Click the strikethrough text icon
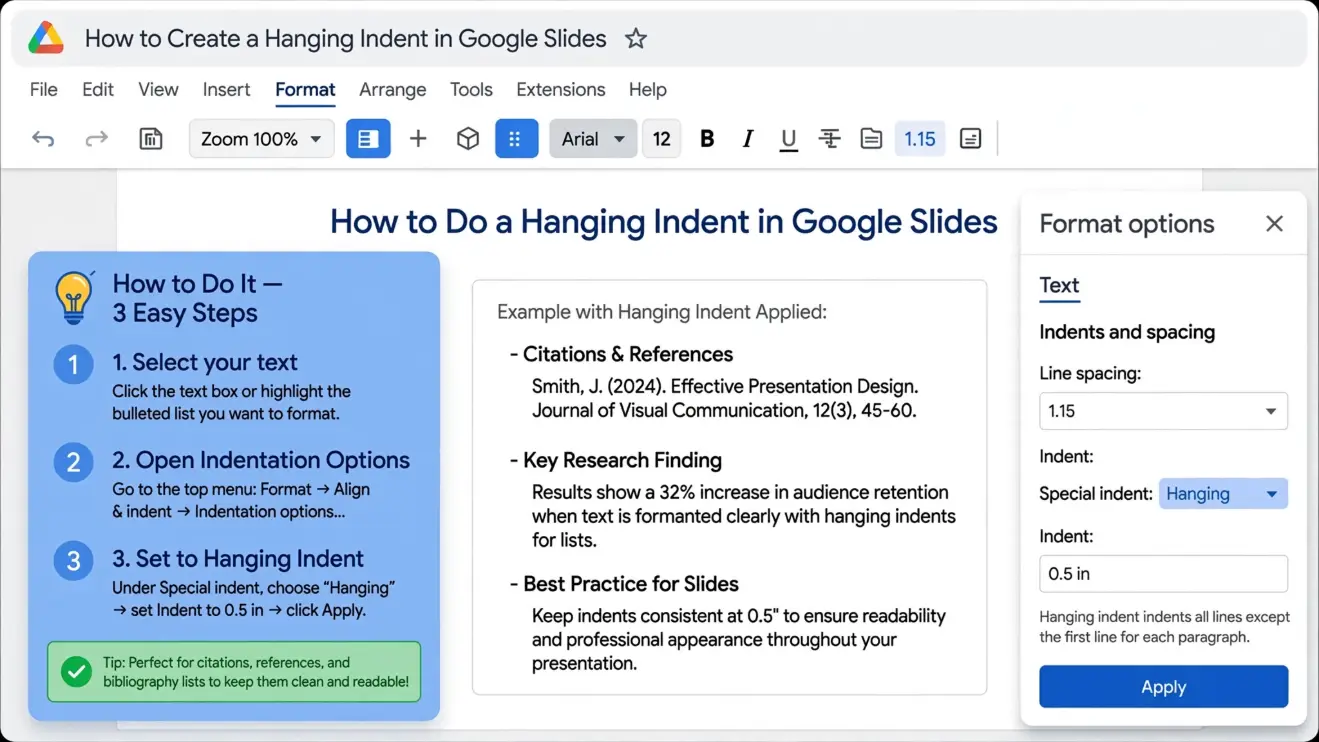 click(829, 139)
